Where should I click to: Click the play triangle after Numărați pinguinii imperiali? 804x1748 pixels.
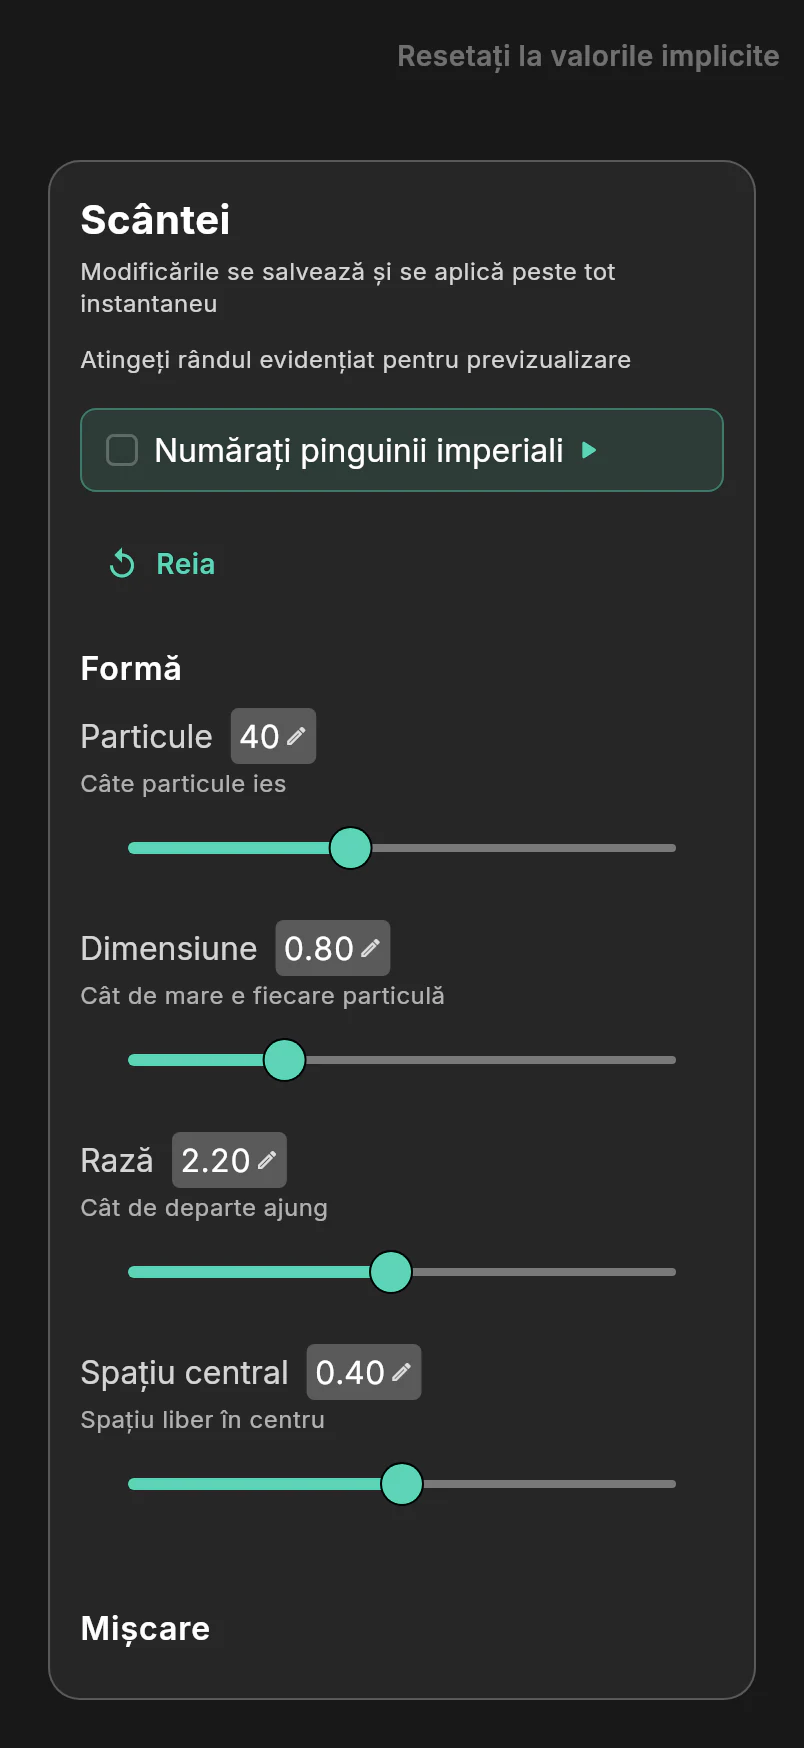pyautogui.click(x=589, y=450)
